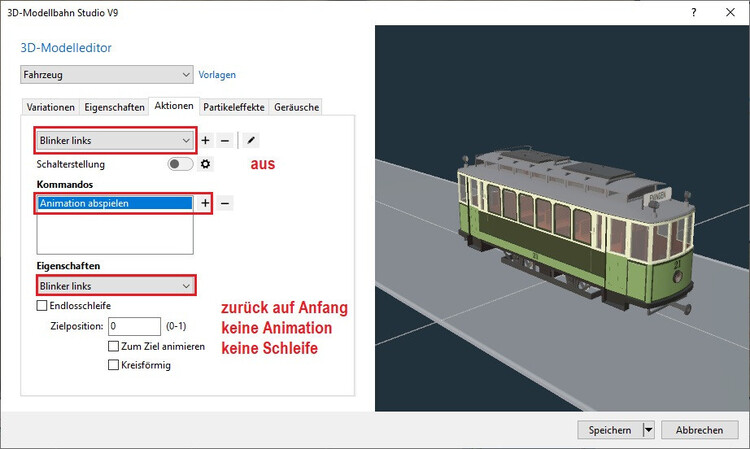Open the Geräusche tab
This screenshot has width=750, height=449.
coord(296,107)
